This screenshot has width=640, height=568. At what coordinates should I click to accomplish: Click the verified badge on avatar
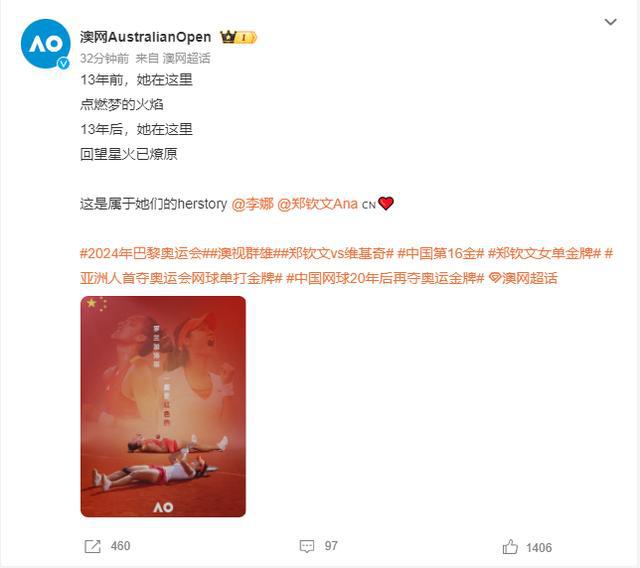(63, 63)
